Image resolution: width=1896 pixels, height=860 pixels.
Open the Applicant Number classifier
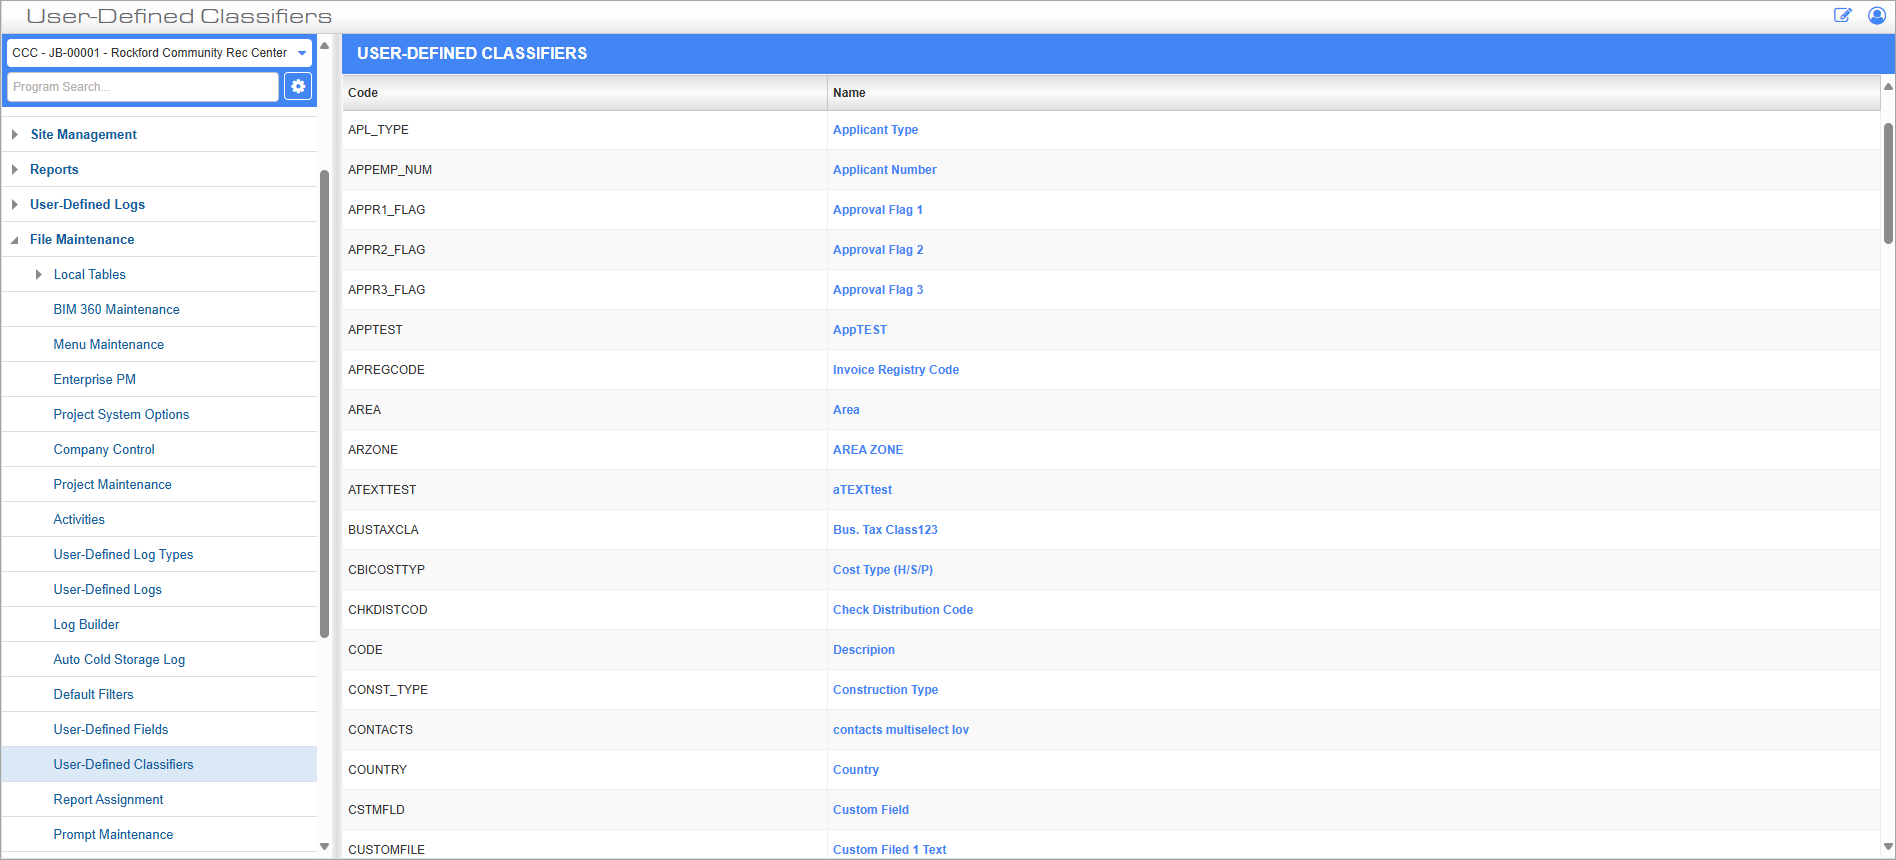click(884, 170)
